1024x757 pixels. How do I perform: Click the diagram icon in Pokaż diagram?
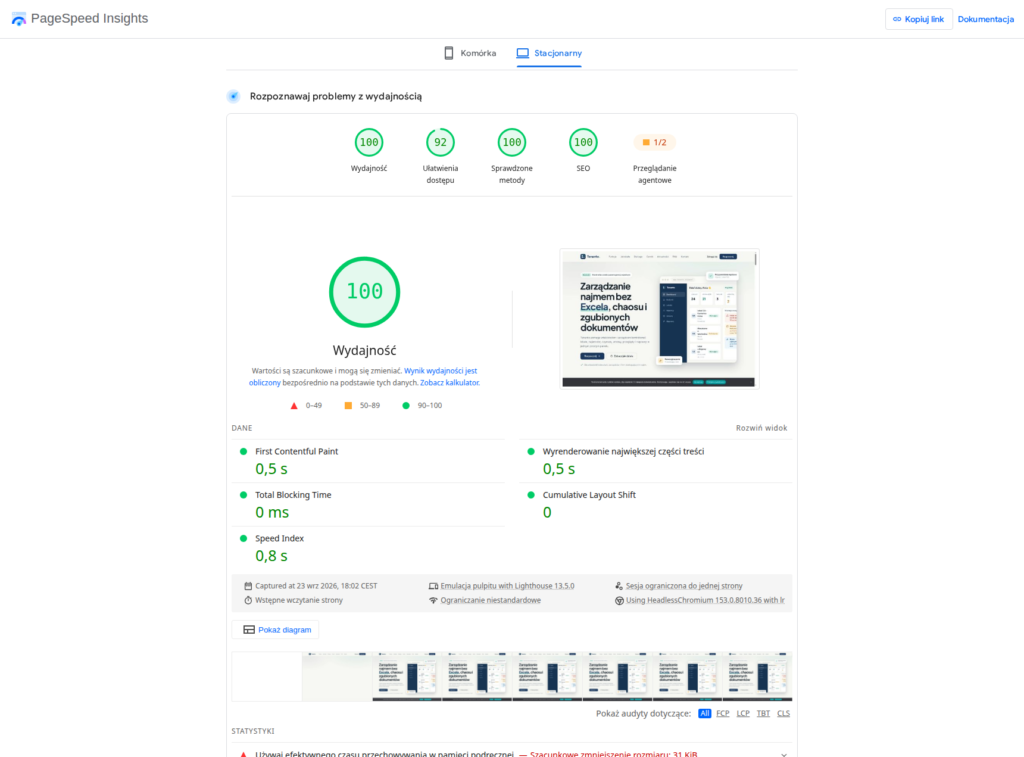tap(249, 630)
